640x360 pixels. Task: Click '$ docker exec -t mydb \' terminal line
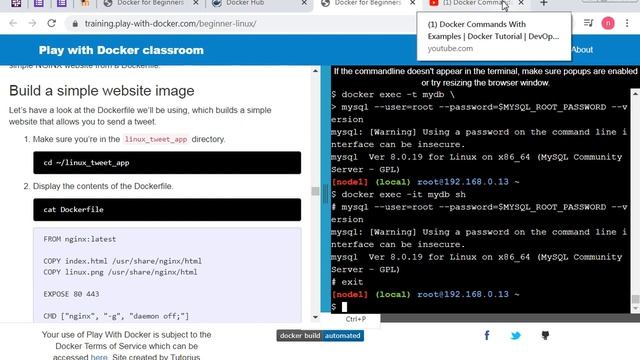pyautogui.click(x=393, y=94)
